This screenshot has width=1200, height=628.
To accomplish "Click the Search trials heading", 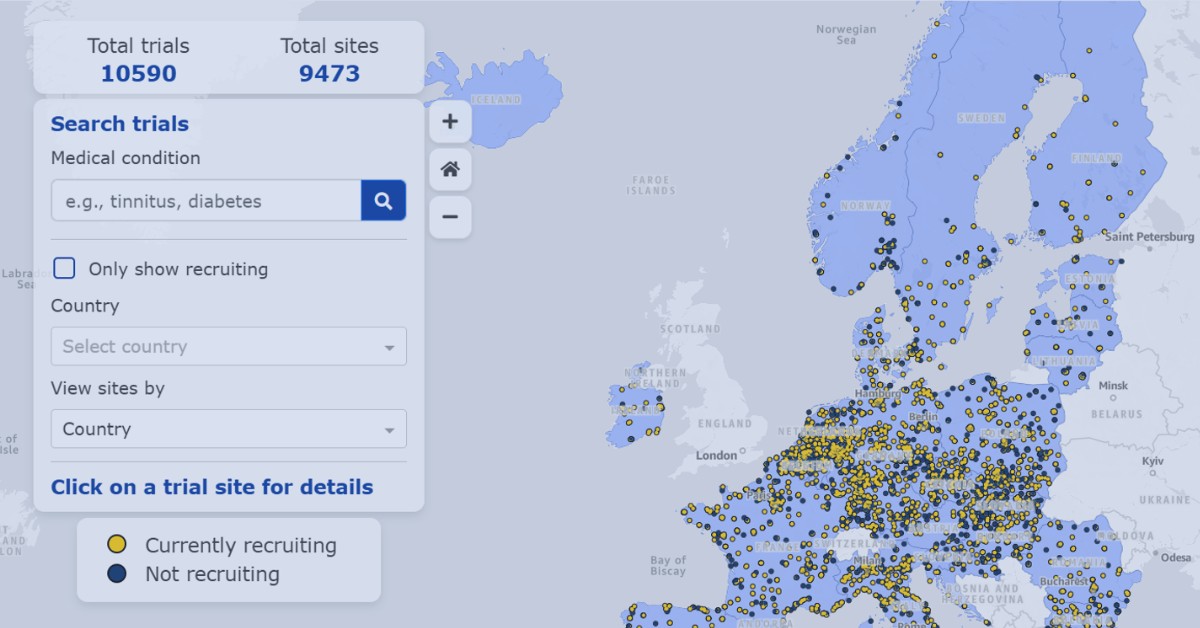I will tap(120, 124).
